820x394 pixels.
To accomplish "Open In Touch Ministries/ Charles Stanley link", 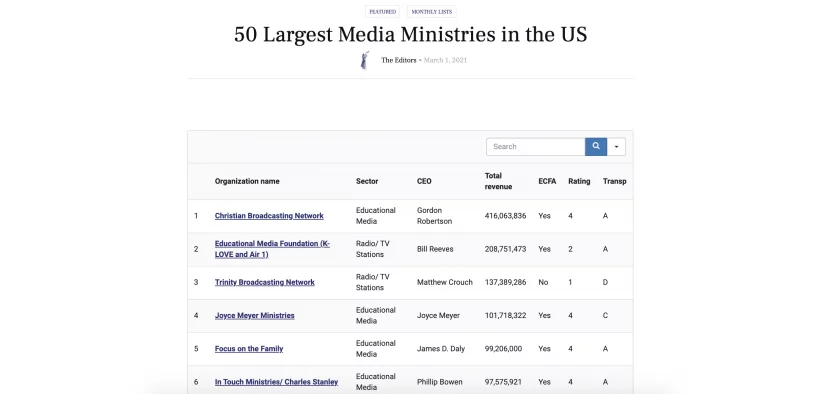I will [x=276, y=382].
